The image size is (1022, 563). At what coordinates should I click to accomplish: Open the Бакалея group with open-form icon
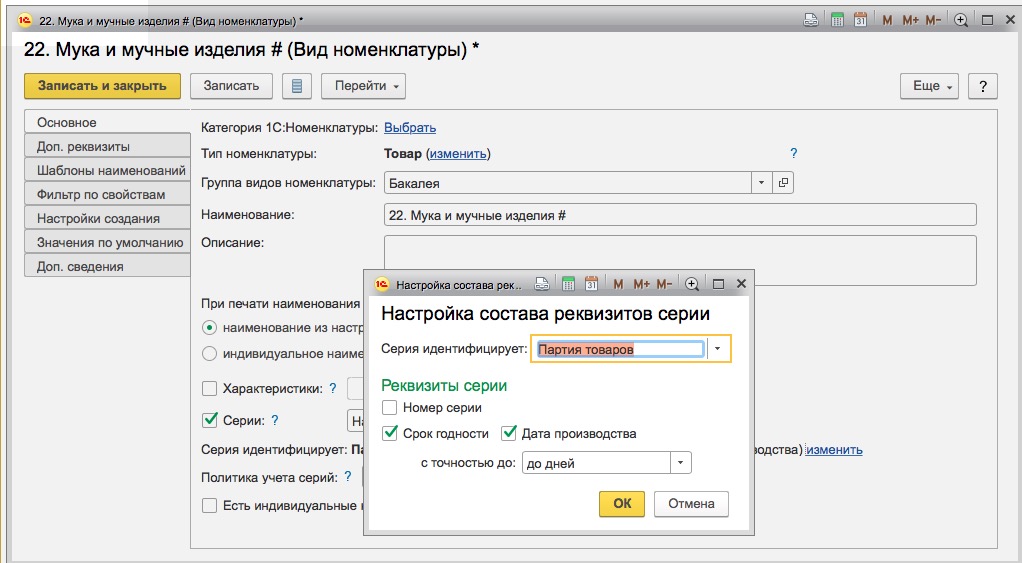(x=783, y=183)
